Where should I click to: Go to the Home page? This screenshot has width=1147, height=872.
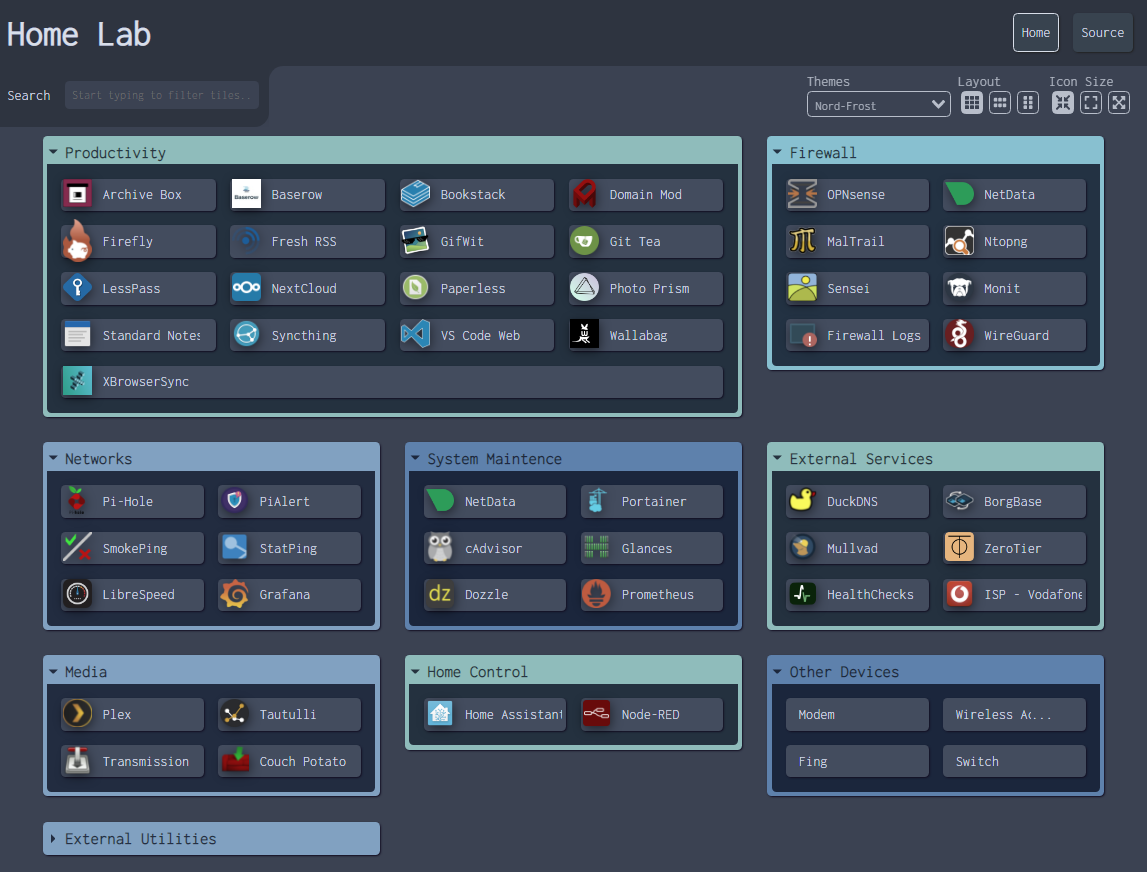click(x=1035, y=32)
